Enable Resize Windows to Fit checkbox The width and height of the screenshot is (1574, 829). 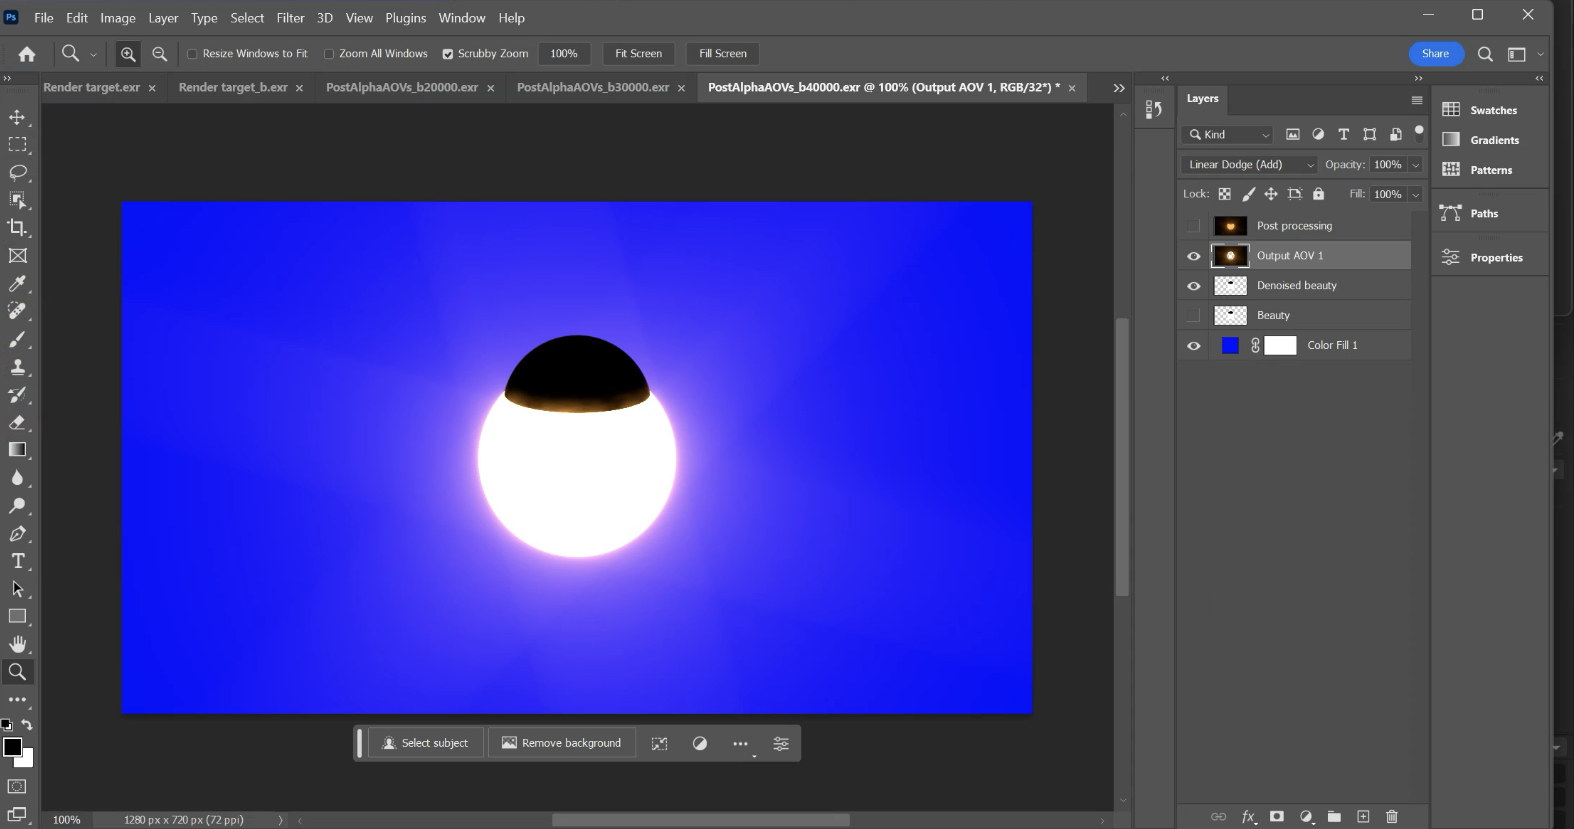(x=193, y=54)
